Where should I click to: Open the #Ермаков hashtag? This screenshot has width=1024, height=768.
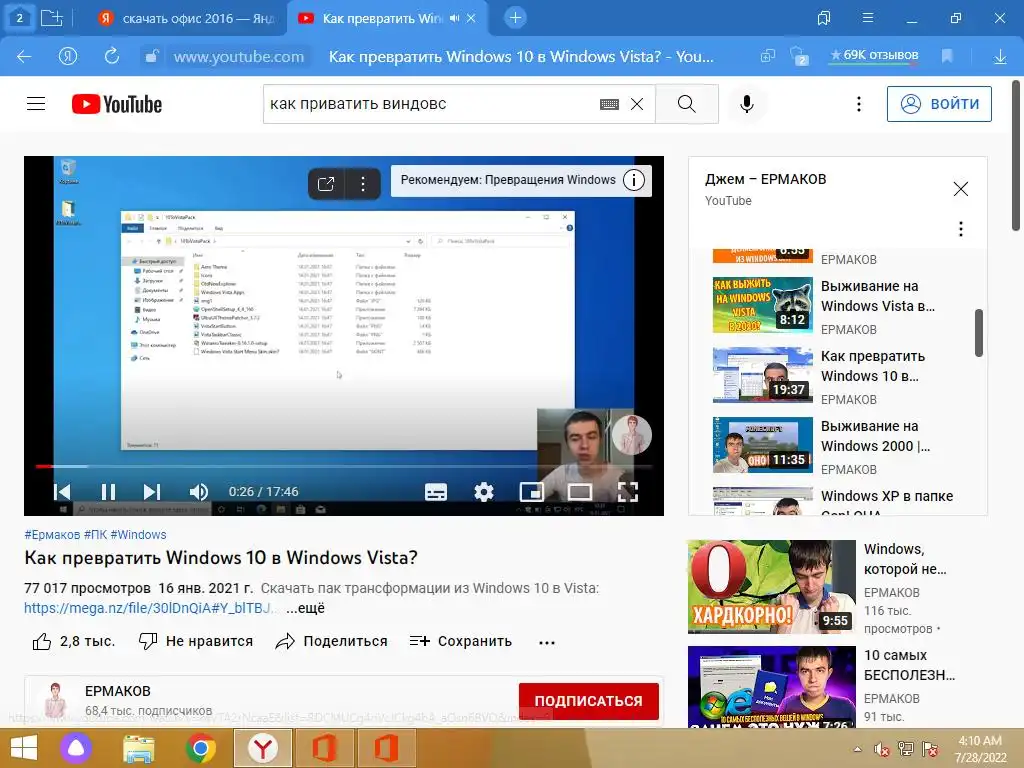pyautogui.click(x=52, y=535)
